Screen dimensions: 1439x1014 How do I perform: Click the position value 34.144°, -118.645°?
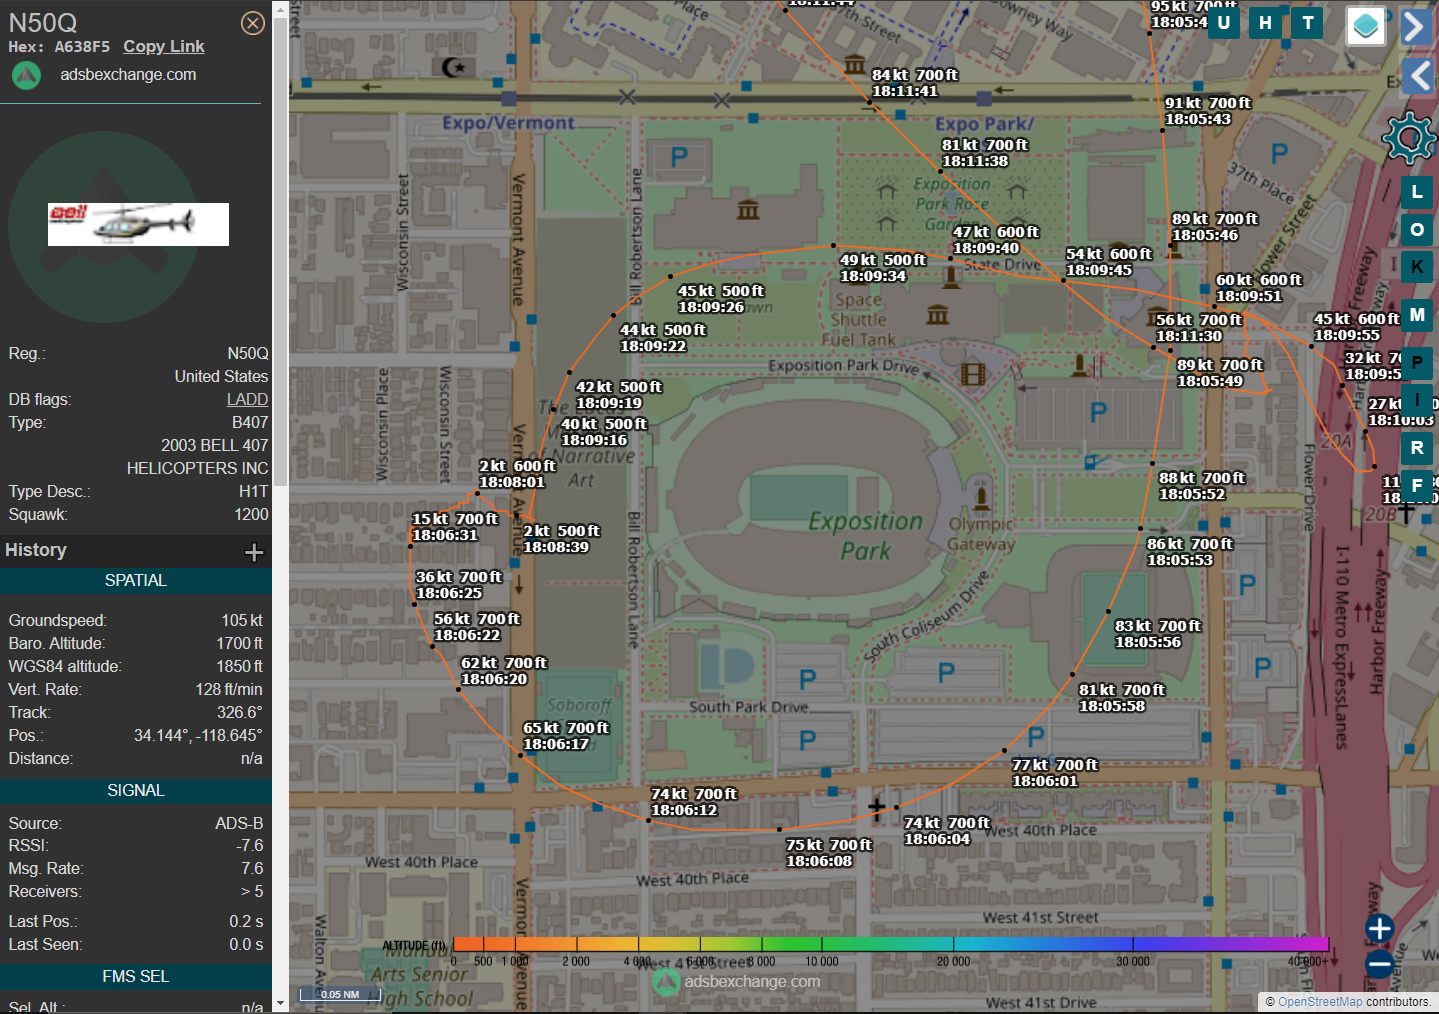coord(198,735)
